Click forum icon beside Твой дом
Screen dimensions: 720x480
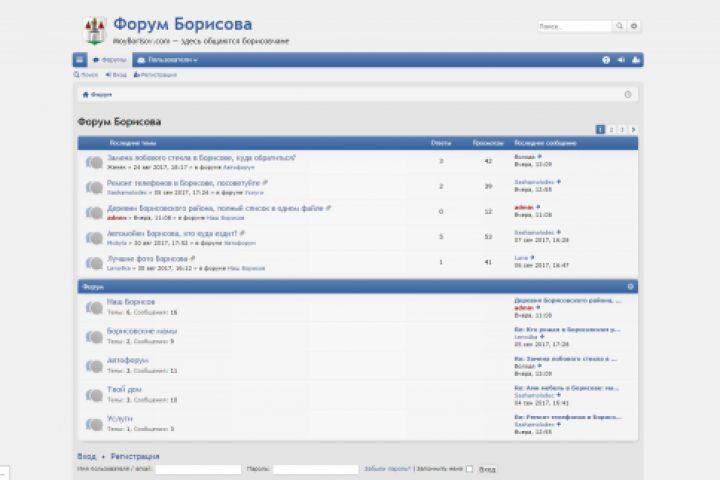pos(94,395)
